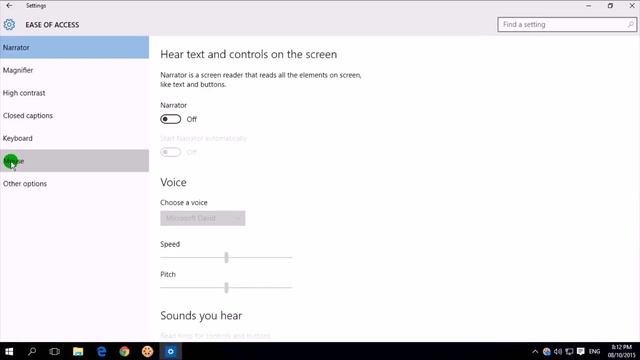Viewport: 640px width, 360px height.
Task: Open the clock and date flyout
Action: (x=622, y=351)
